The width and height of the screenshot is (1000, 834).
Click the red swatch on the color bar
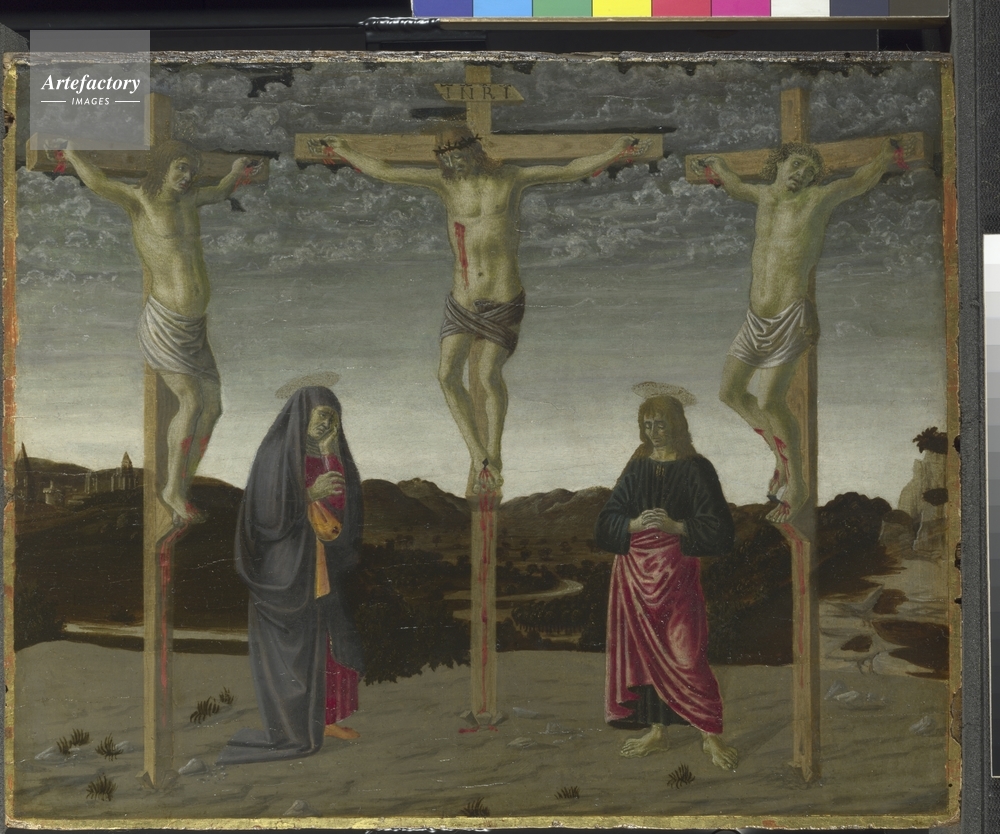pos(680,8)
